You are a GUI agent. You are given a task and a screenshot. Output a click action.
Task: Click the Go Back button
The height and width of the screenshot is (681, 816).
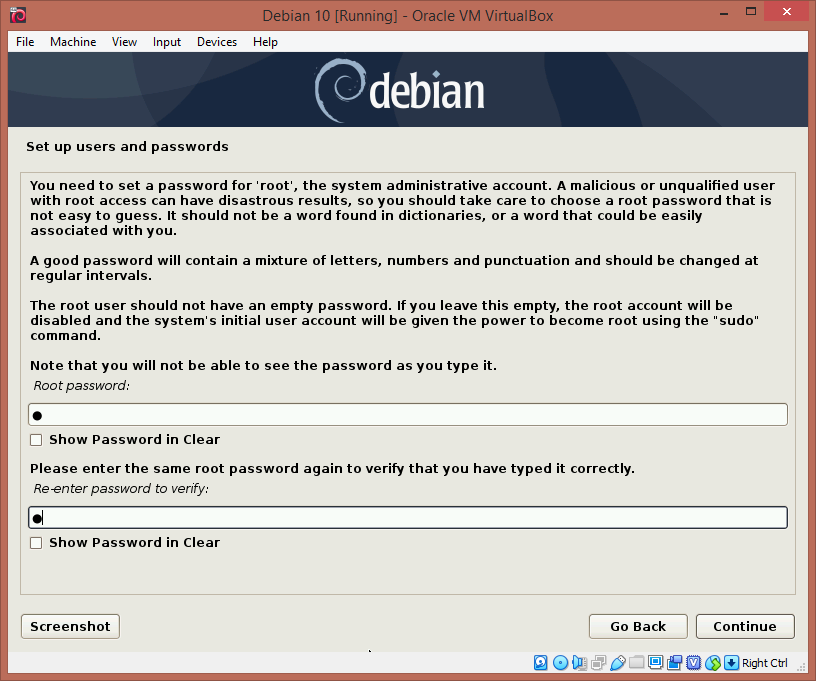pos(638,626)
